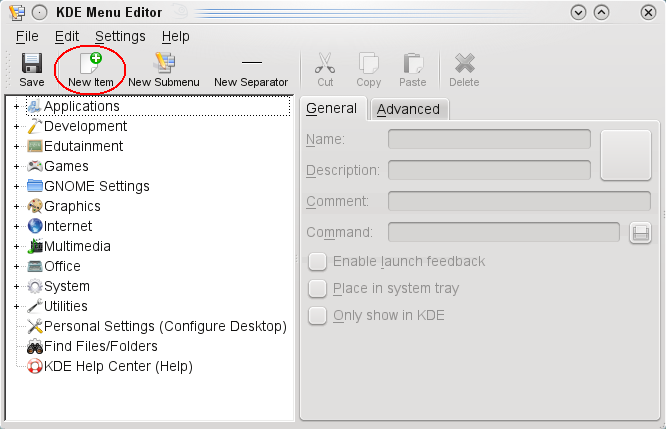Expand the Applications tree node
The width and height of the screenshot is (666, 429).
click(x=16, y=106)
